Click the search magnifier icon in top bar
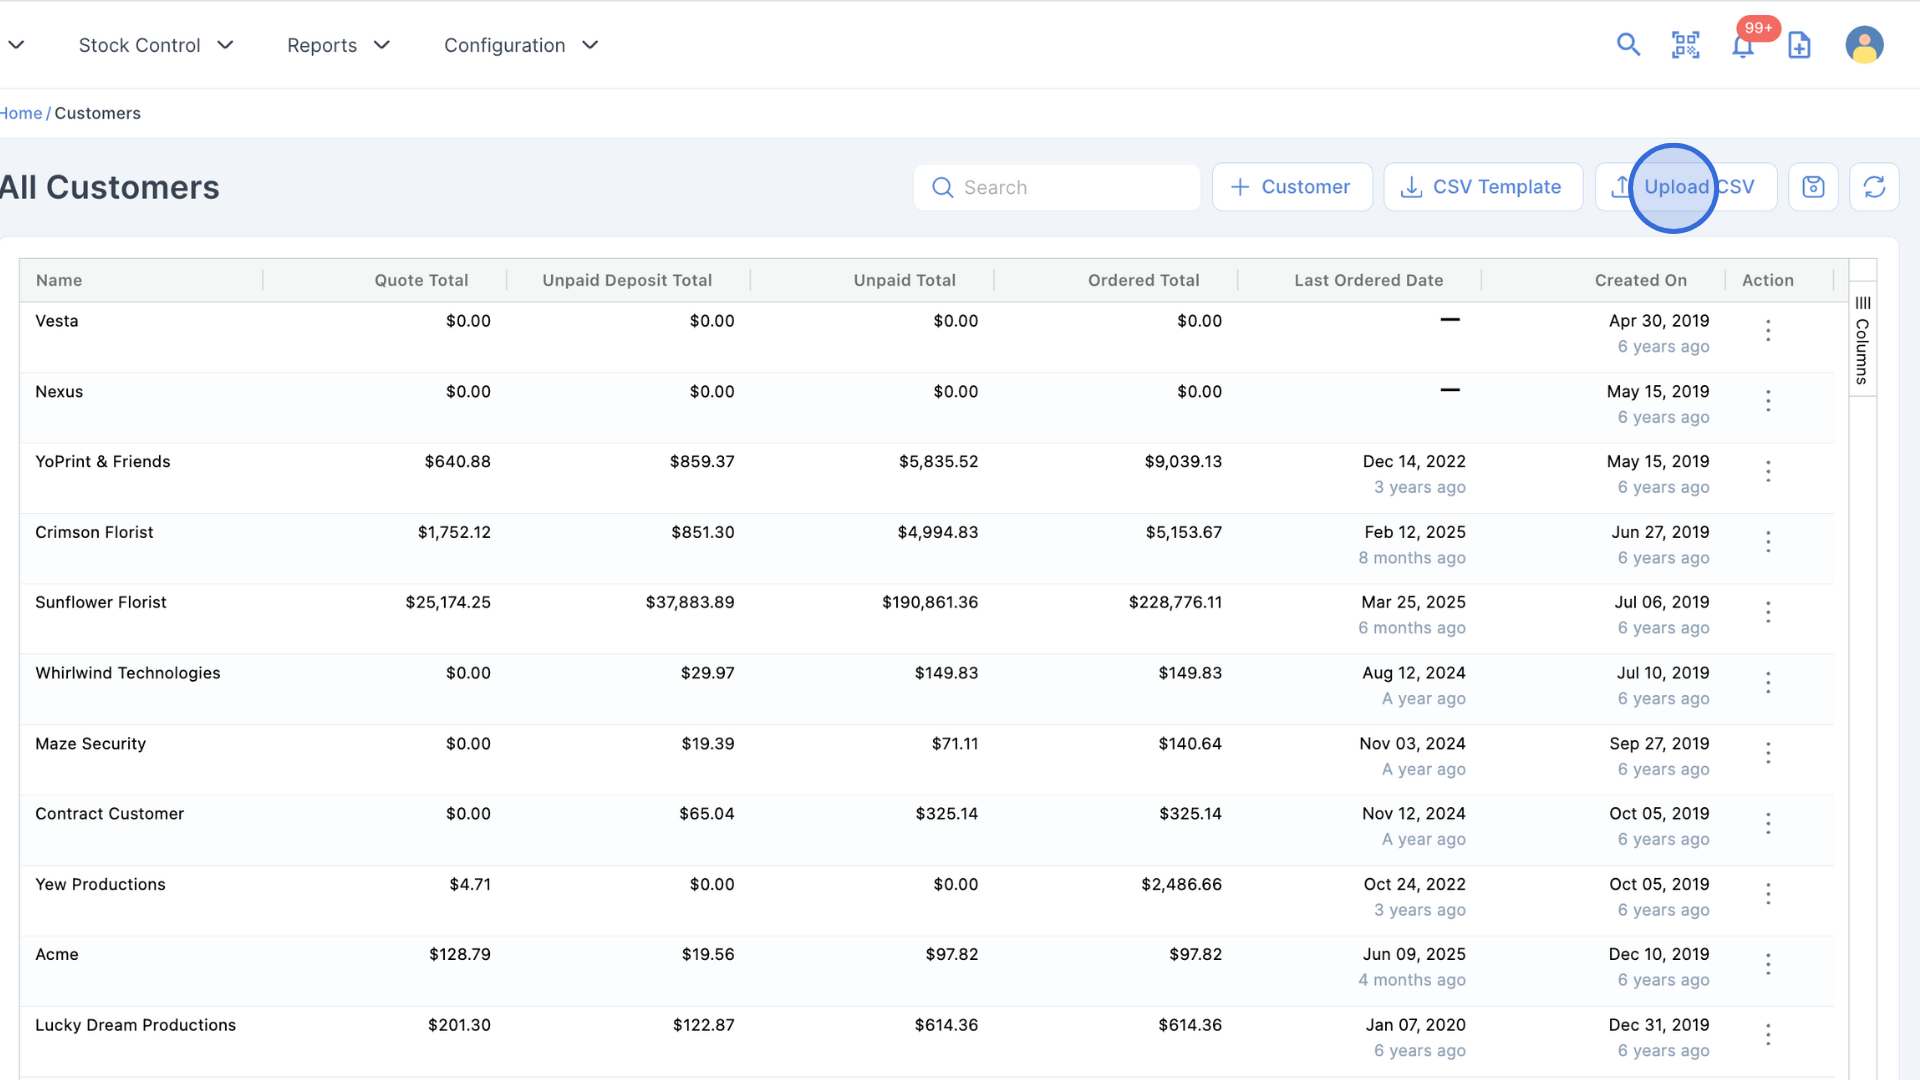 click(1628, 45)
